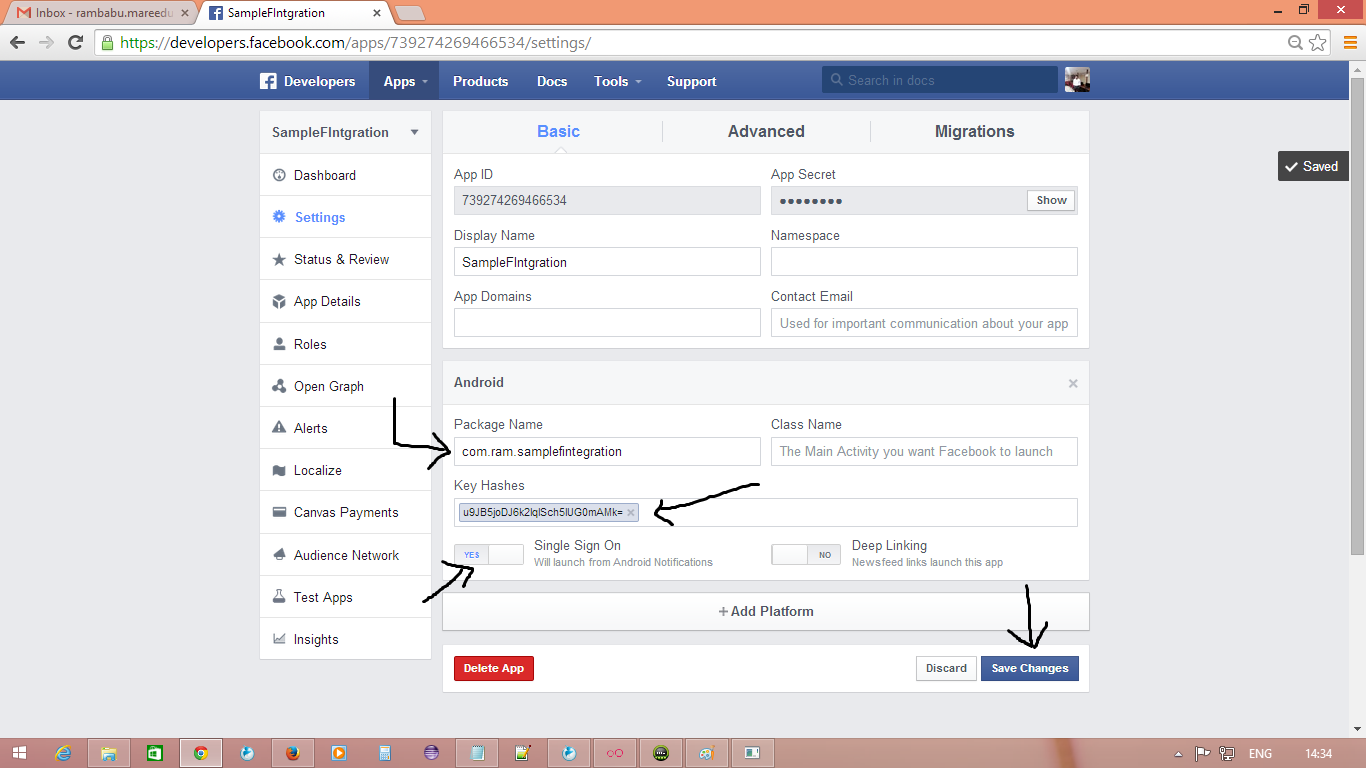Open the Calculator from taskbar
The width and height of the screenshot is (1366, 768).
tap(384, 753)
